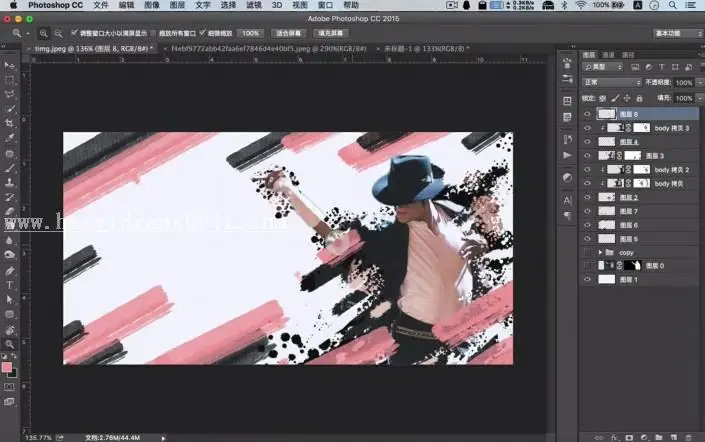Screen dimensions: 705x442
Task: Click the Zoom Out mode icon
Action: pos(58,33)
